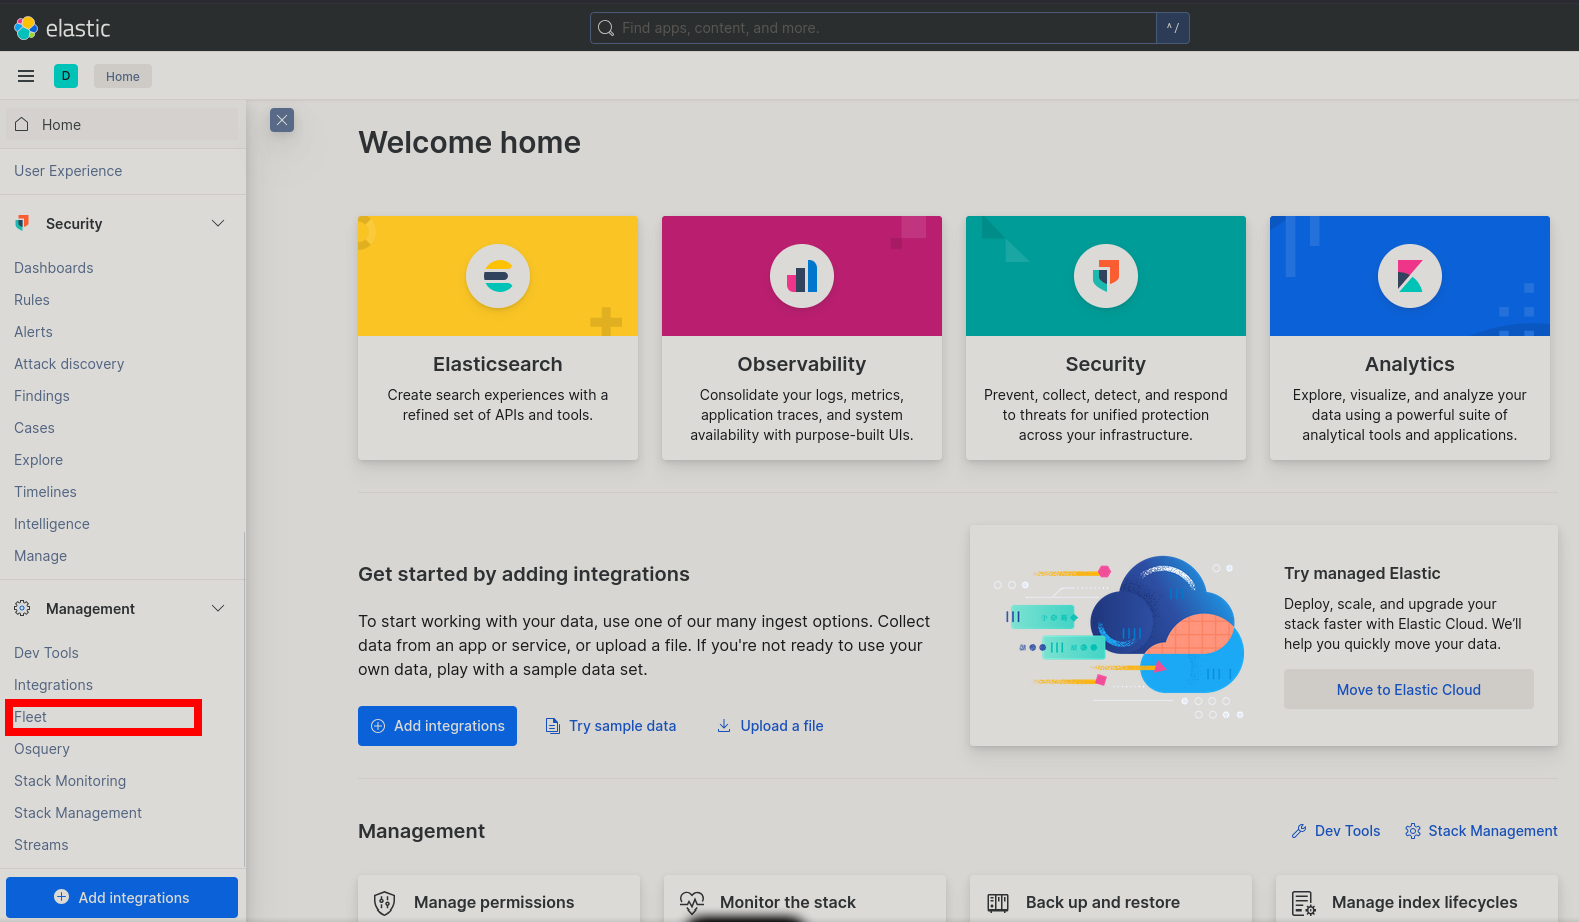This screenshot has width=1579, height=922.
Task: Click the Try sample data document icon
Action: (552, 726)
